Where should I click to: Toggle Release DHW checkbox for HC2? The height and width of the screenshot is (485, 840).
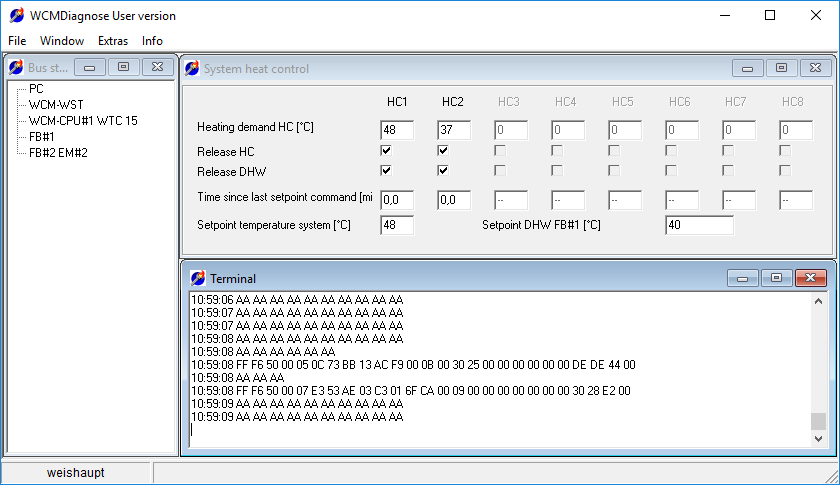coord(442,170)
